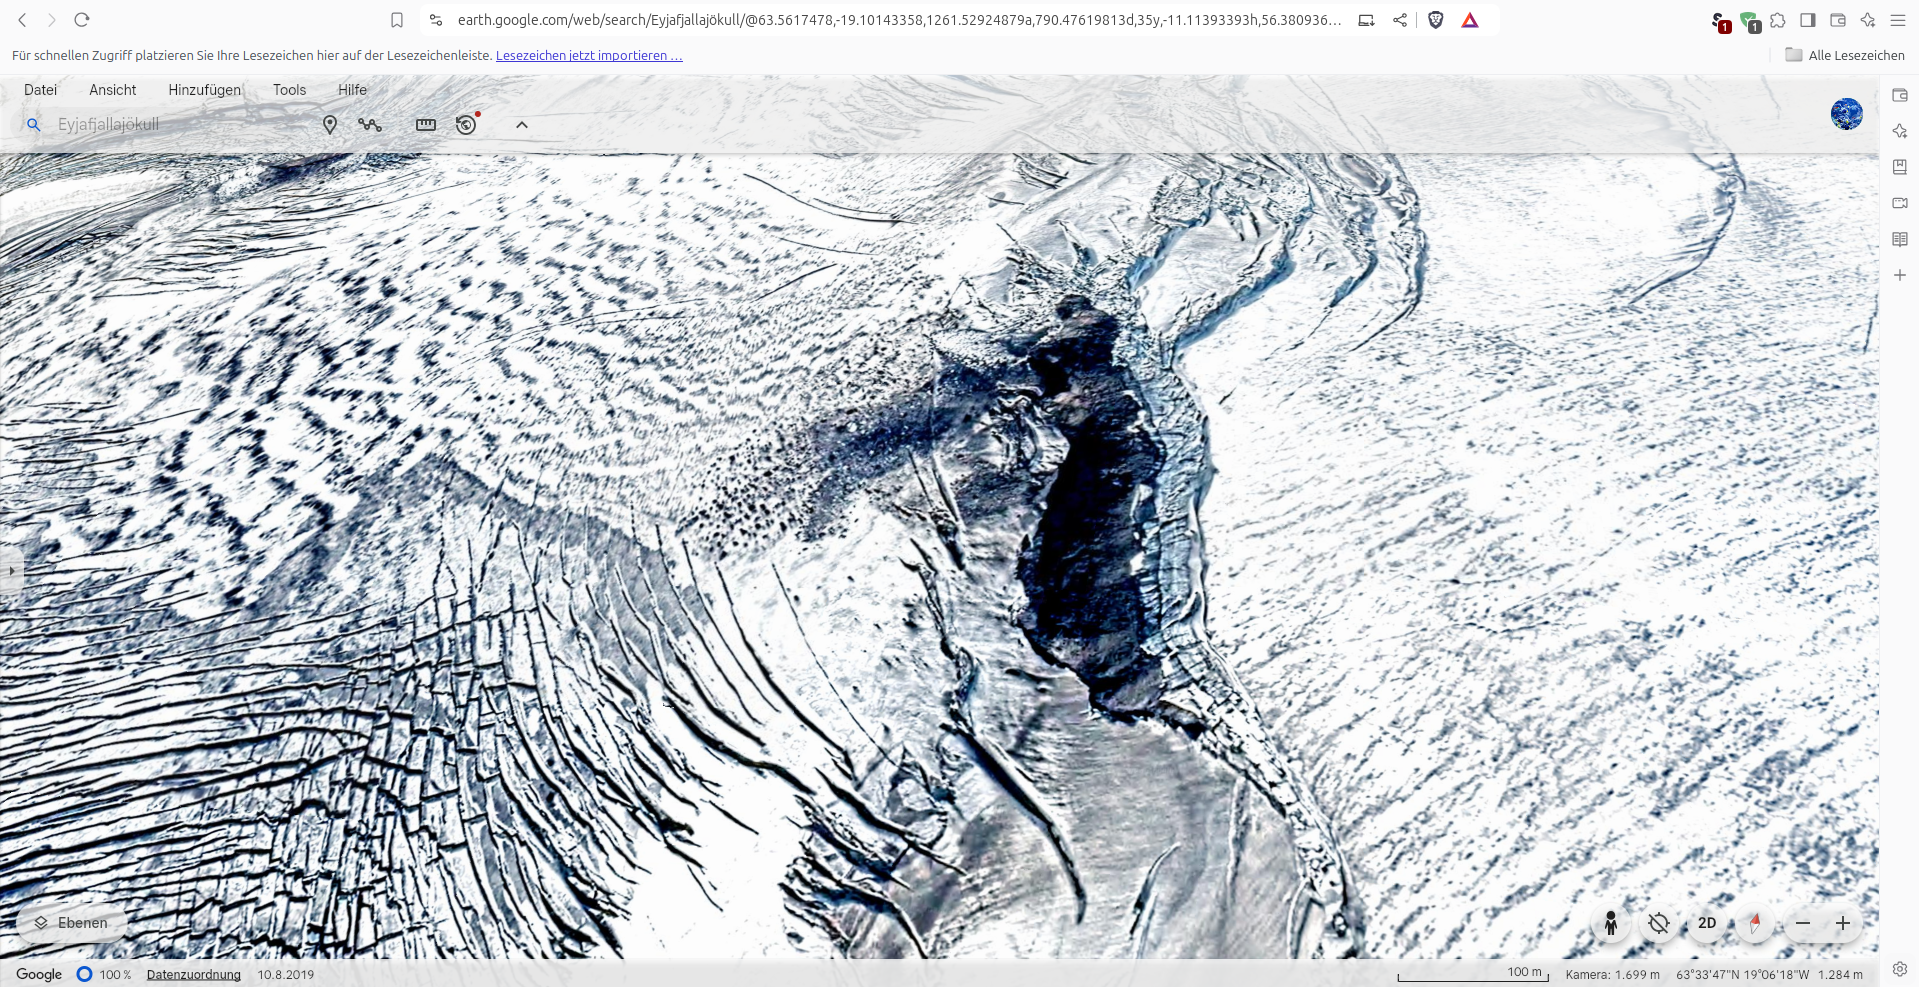Enter Street View with the pegman icon
Screen dimensions: 1919x987
click(x=1611, y=923)
